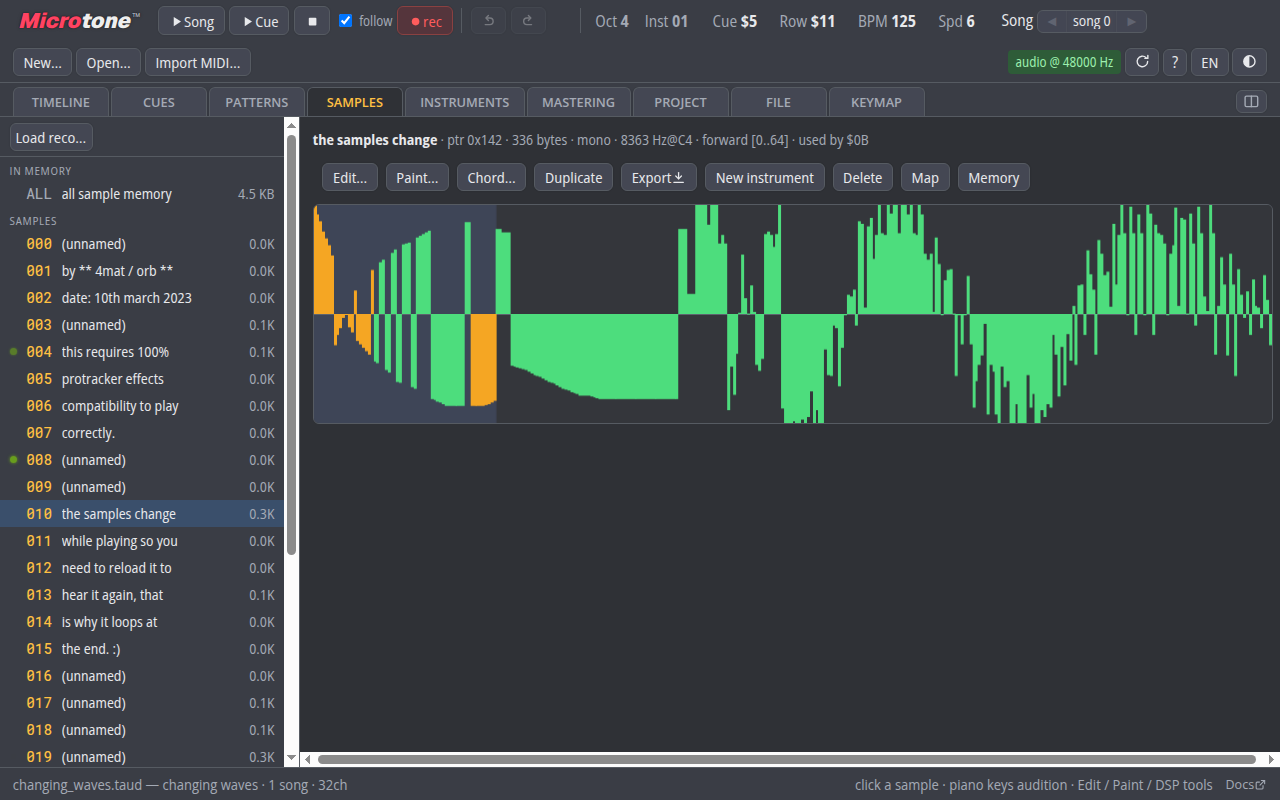Click the undo arrow
This screenshot has width=1280, height=800.
point(489,21)
